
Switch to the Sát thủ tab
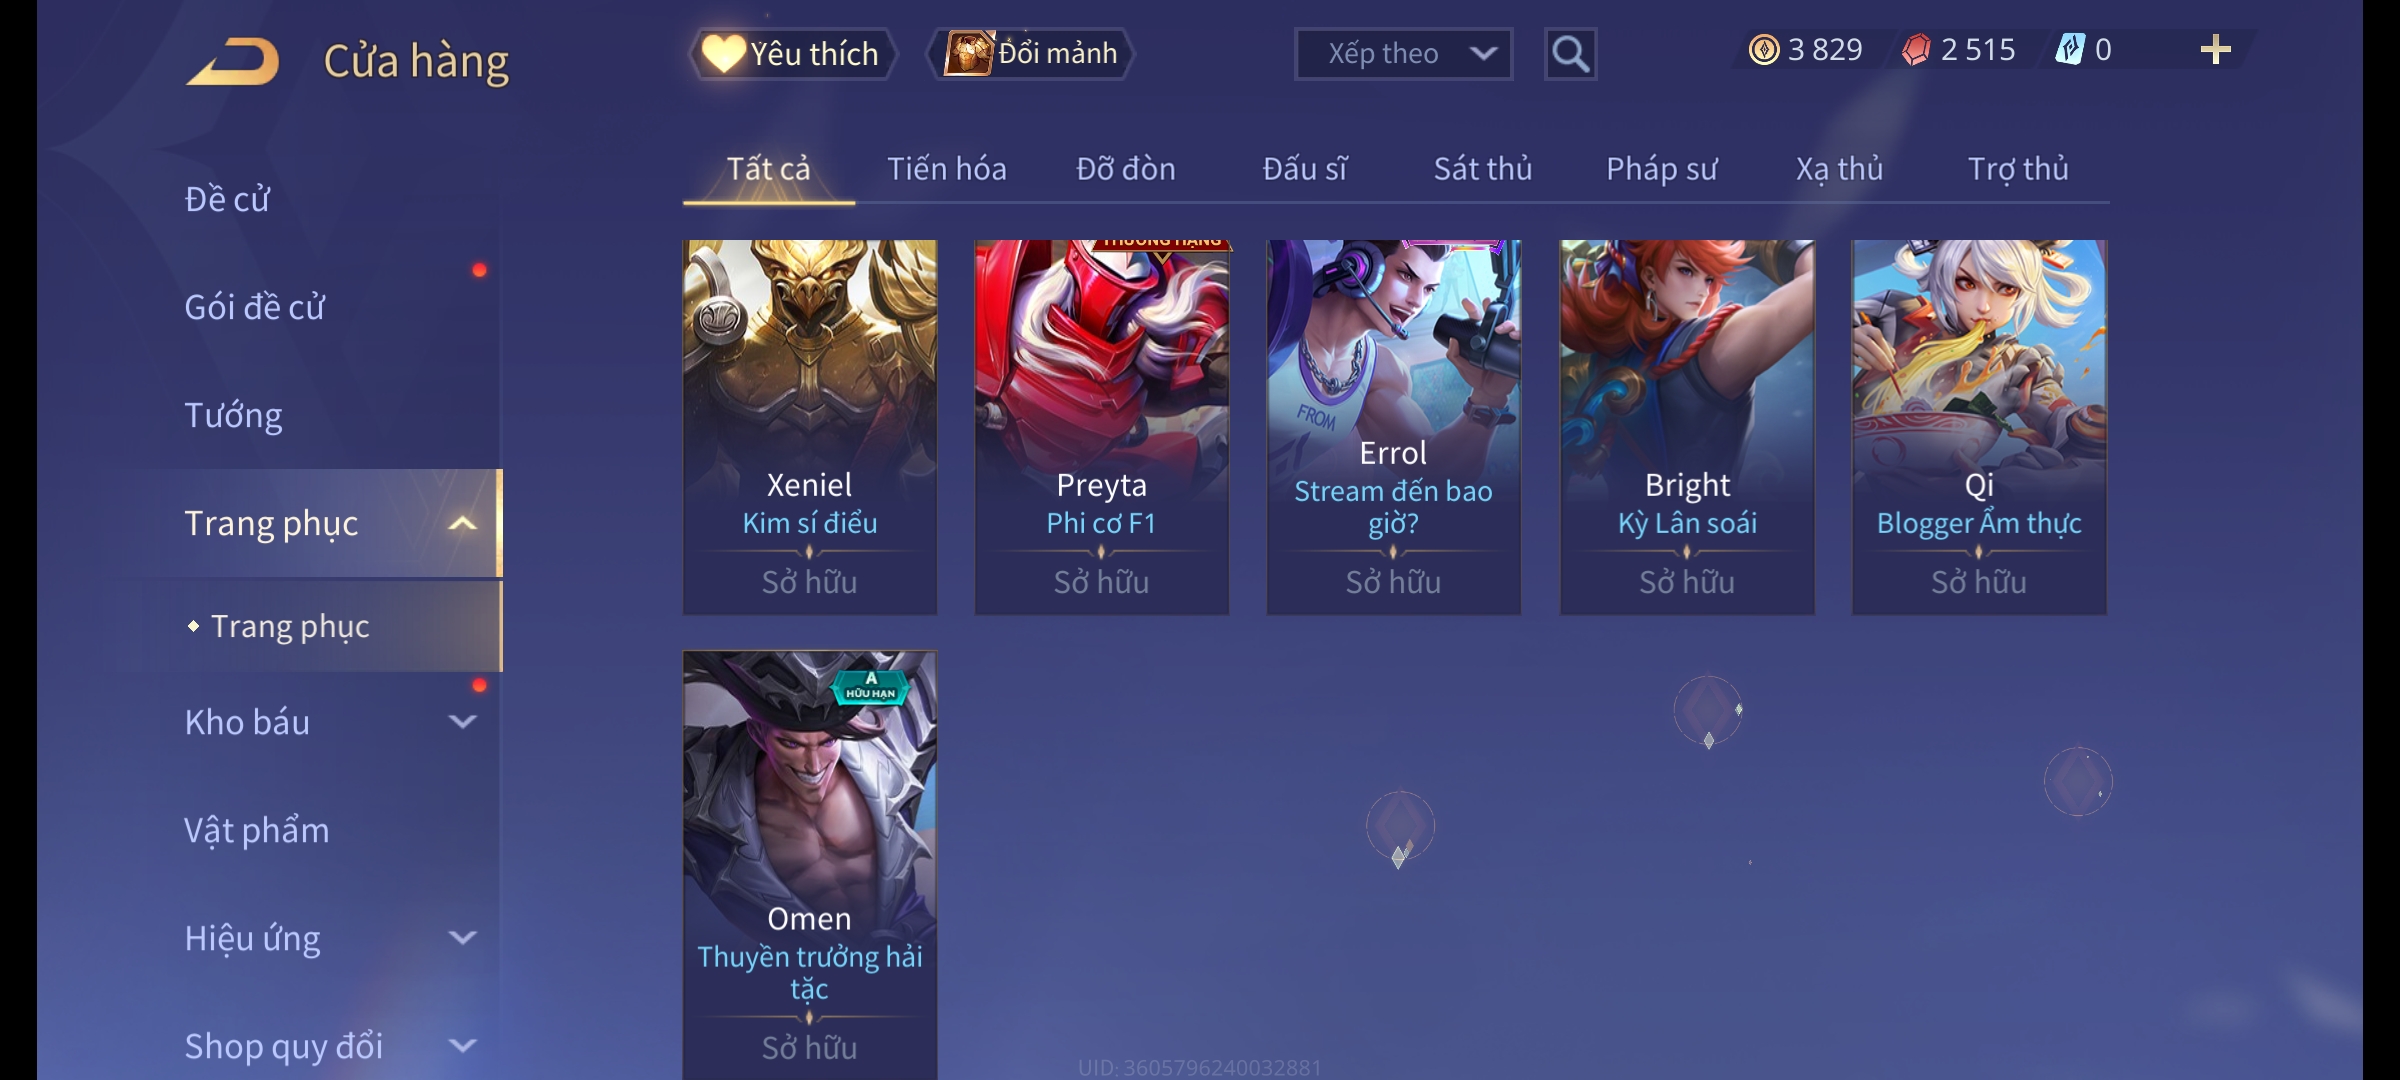point(1483,169)
